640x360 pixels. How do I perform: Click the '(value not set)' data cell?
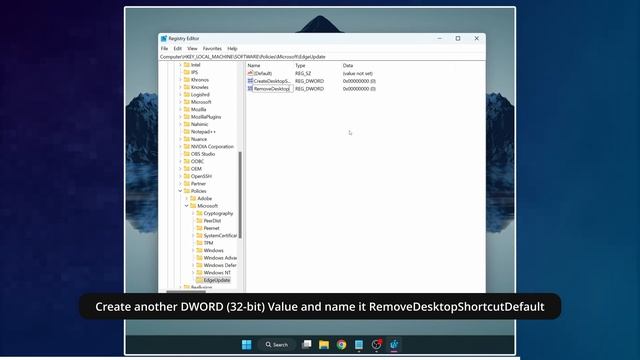358,73
